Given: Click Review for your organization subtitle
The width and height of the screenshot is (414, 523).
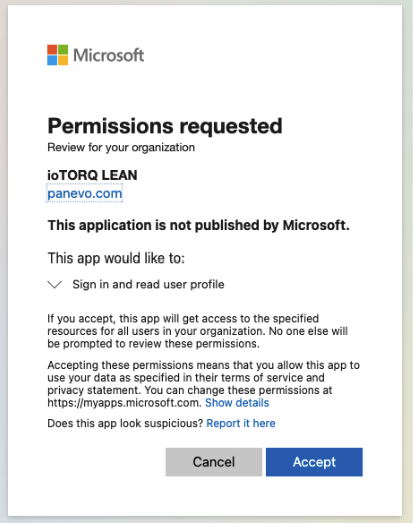Looking at the screenshot, I should (121, 147).
